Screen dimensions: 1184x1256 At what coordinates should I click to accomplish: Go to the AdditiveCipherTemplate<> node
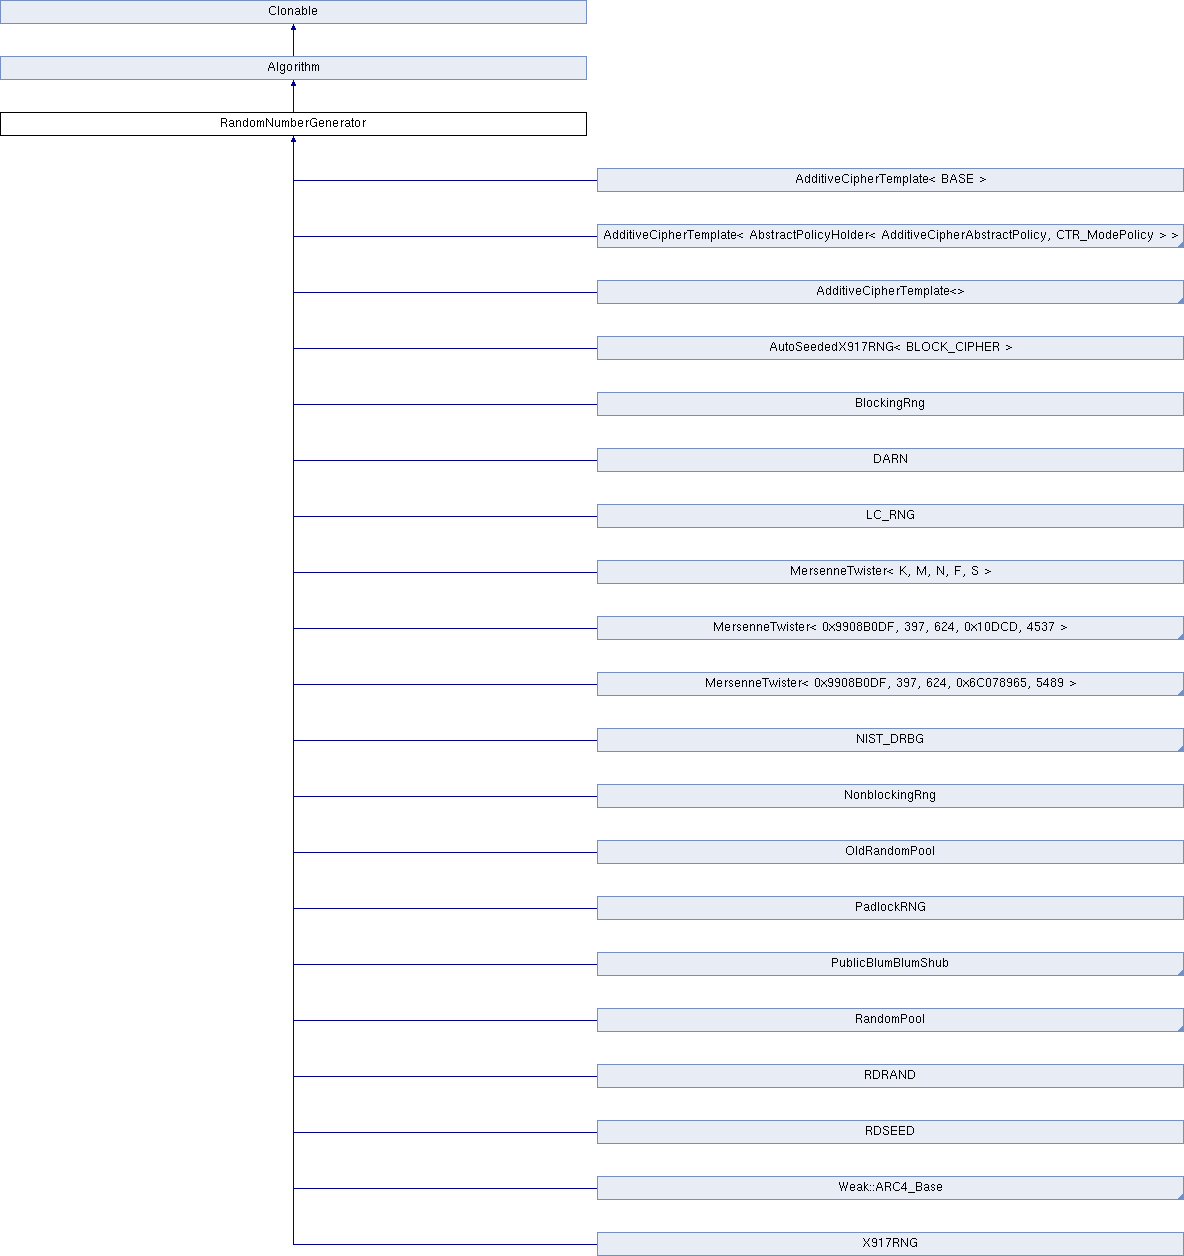[890, 291]
